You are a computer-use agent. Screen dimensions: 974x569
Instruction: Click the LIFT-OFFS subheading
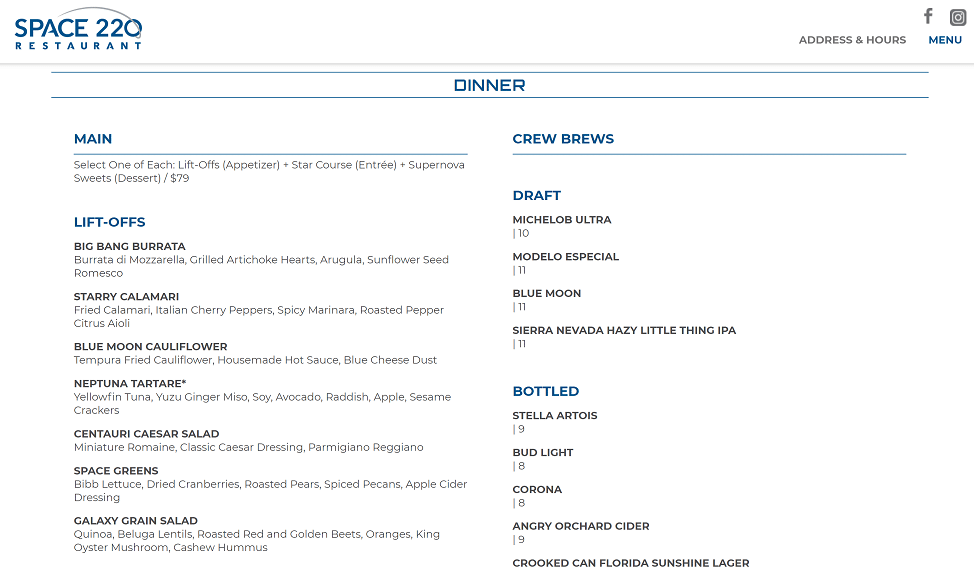[110, 222]
